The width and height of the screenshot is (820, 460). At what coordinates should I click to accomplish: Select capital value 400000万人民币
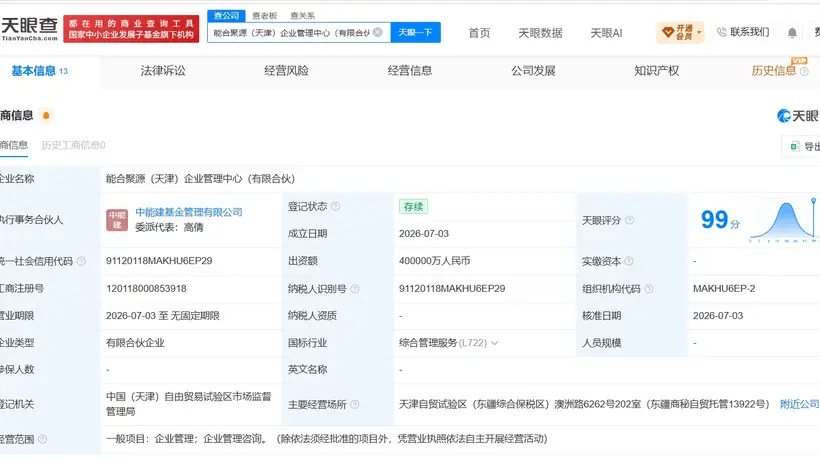point(434,261)
